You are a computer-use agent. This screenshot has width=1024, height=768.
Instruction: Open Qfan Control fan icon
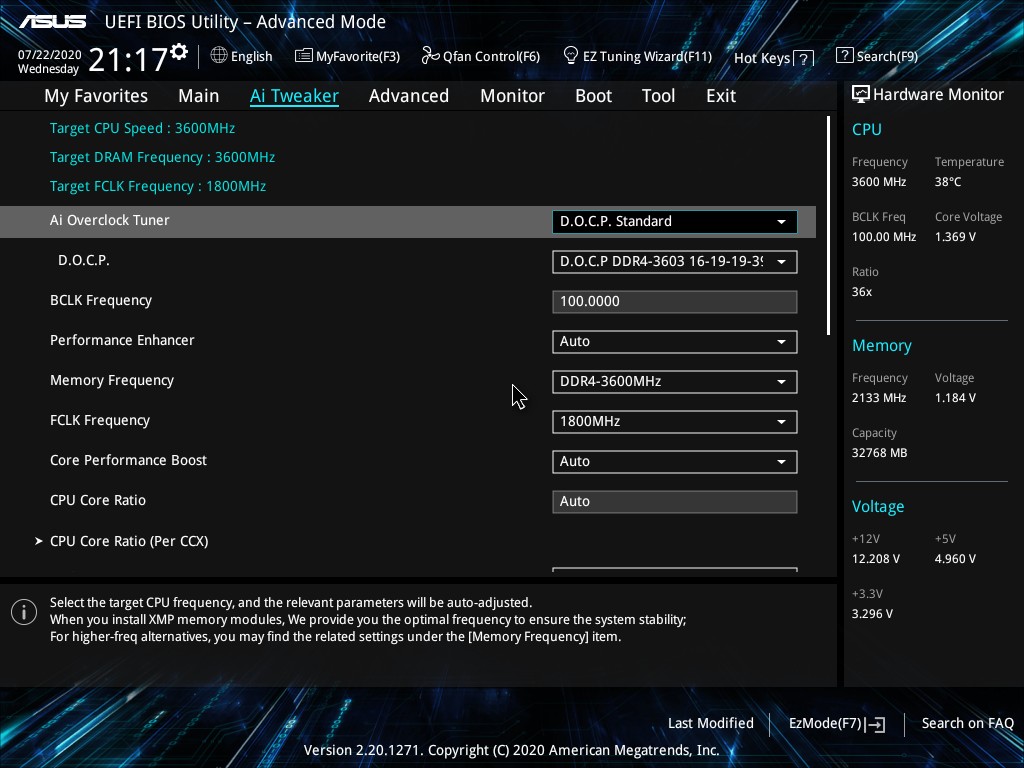(431, 56)
